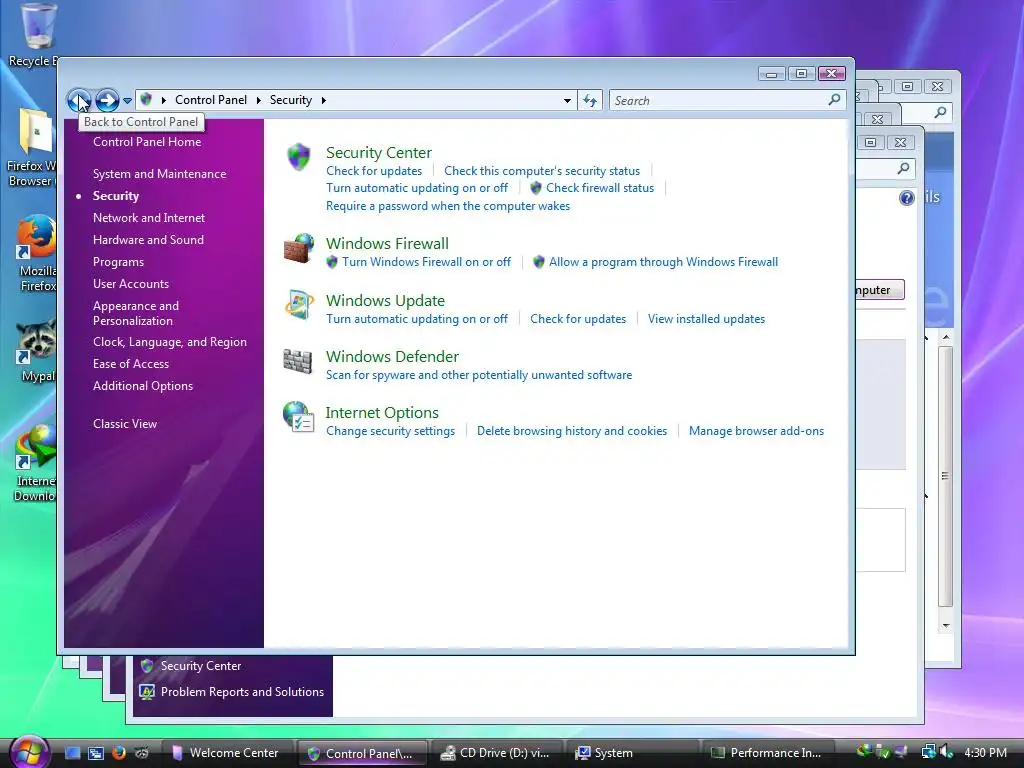Click the Windows Firewall brick wall icon
The image size is (1024, 768).
(298, 248)
